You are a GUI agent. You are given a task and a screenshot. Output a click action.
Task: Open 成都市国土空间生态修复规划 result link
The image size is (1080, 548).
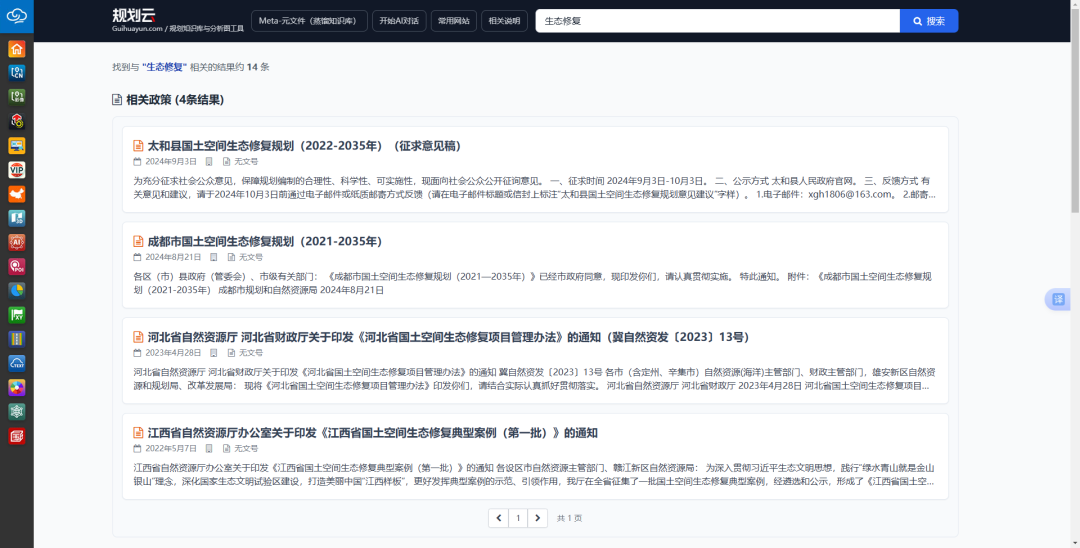coord(264,242)
